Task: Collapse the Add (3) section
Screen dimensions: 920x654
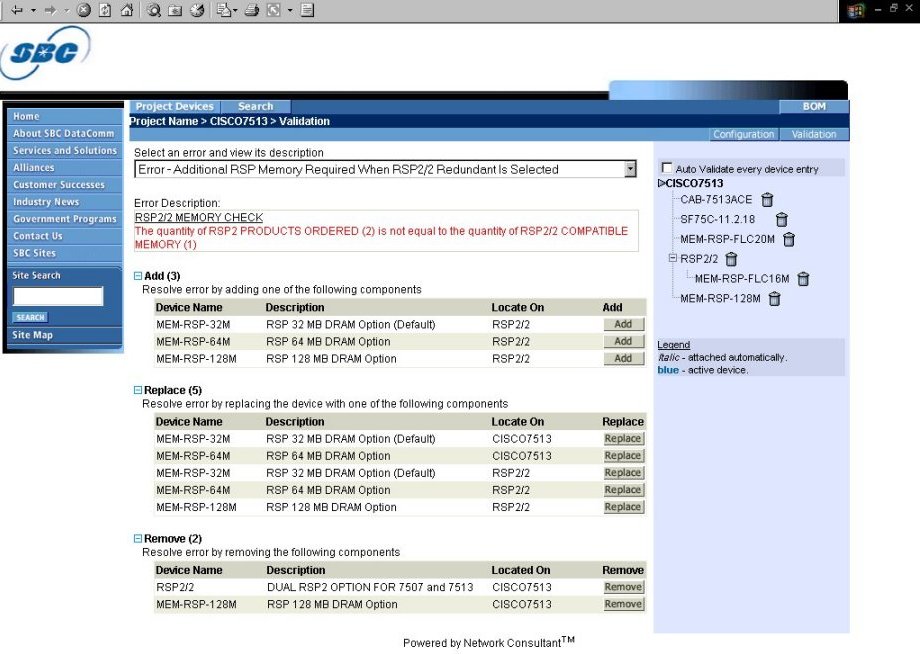Action: click(138, 276)
